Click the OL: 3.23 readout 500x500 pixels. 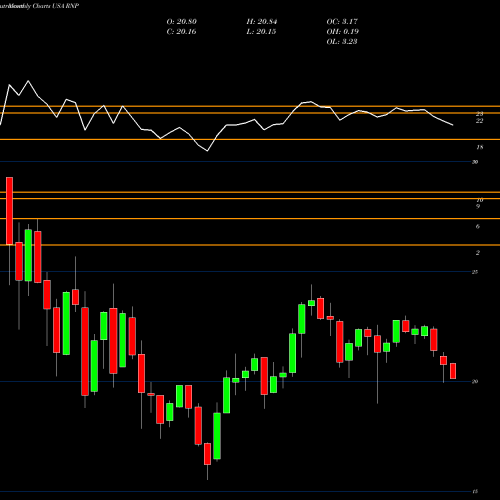342,42
